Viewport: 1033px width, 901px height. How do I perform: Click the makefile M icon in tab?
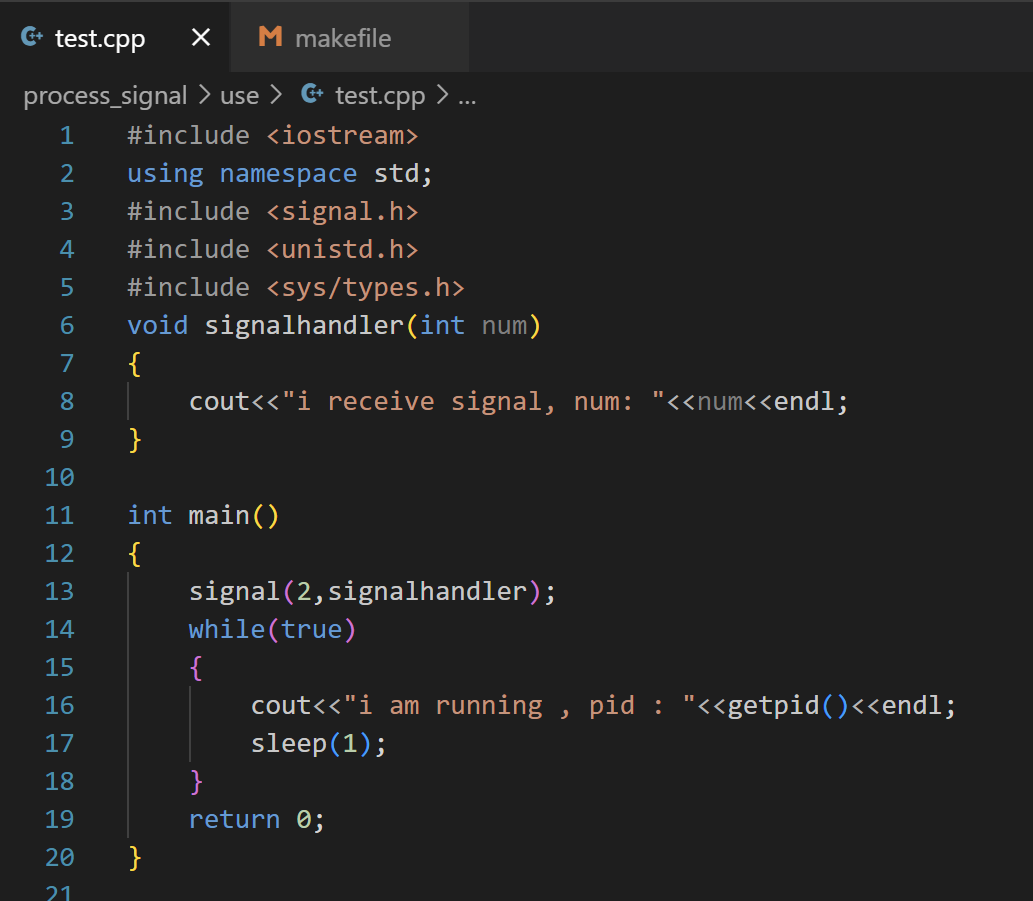click(x=270, y=37)
